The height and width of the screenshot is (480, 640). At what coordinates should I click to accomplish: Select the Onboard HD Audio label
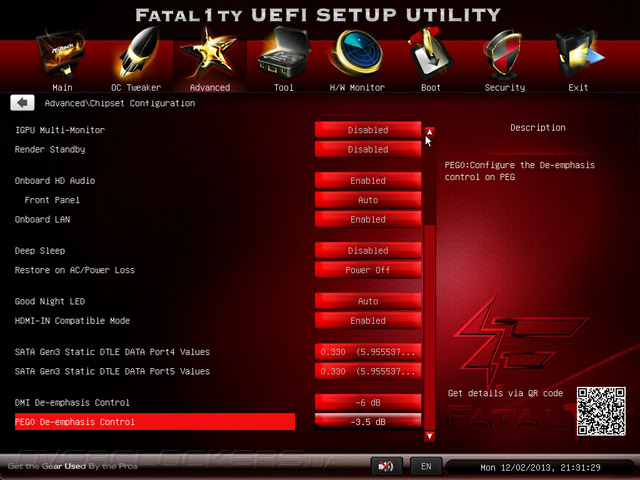tap(55, 180)
